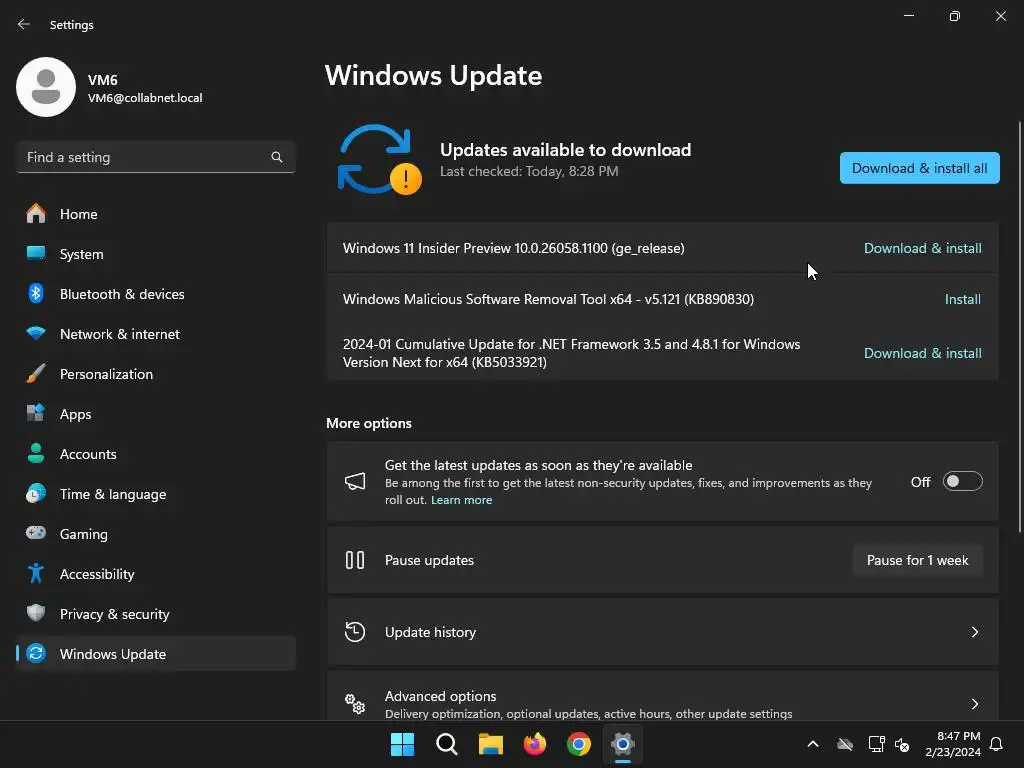The height and width of the screenshot is (768, 1024).
Task: Click the muted volume icon in system tray
Action: point(902,744)
